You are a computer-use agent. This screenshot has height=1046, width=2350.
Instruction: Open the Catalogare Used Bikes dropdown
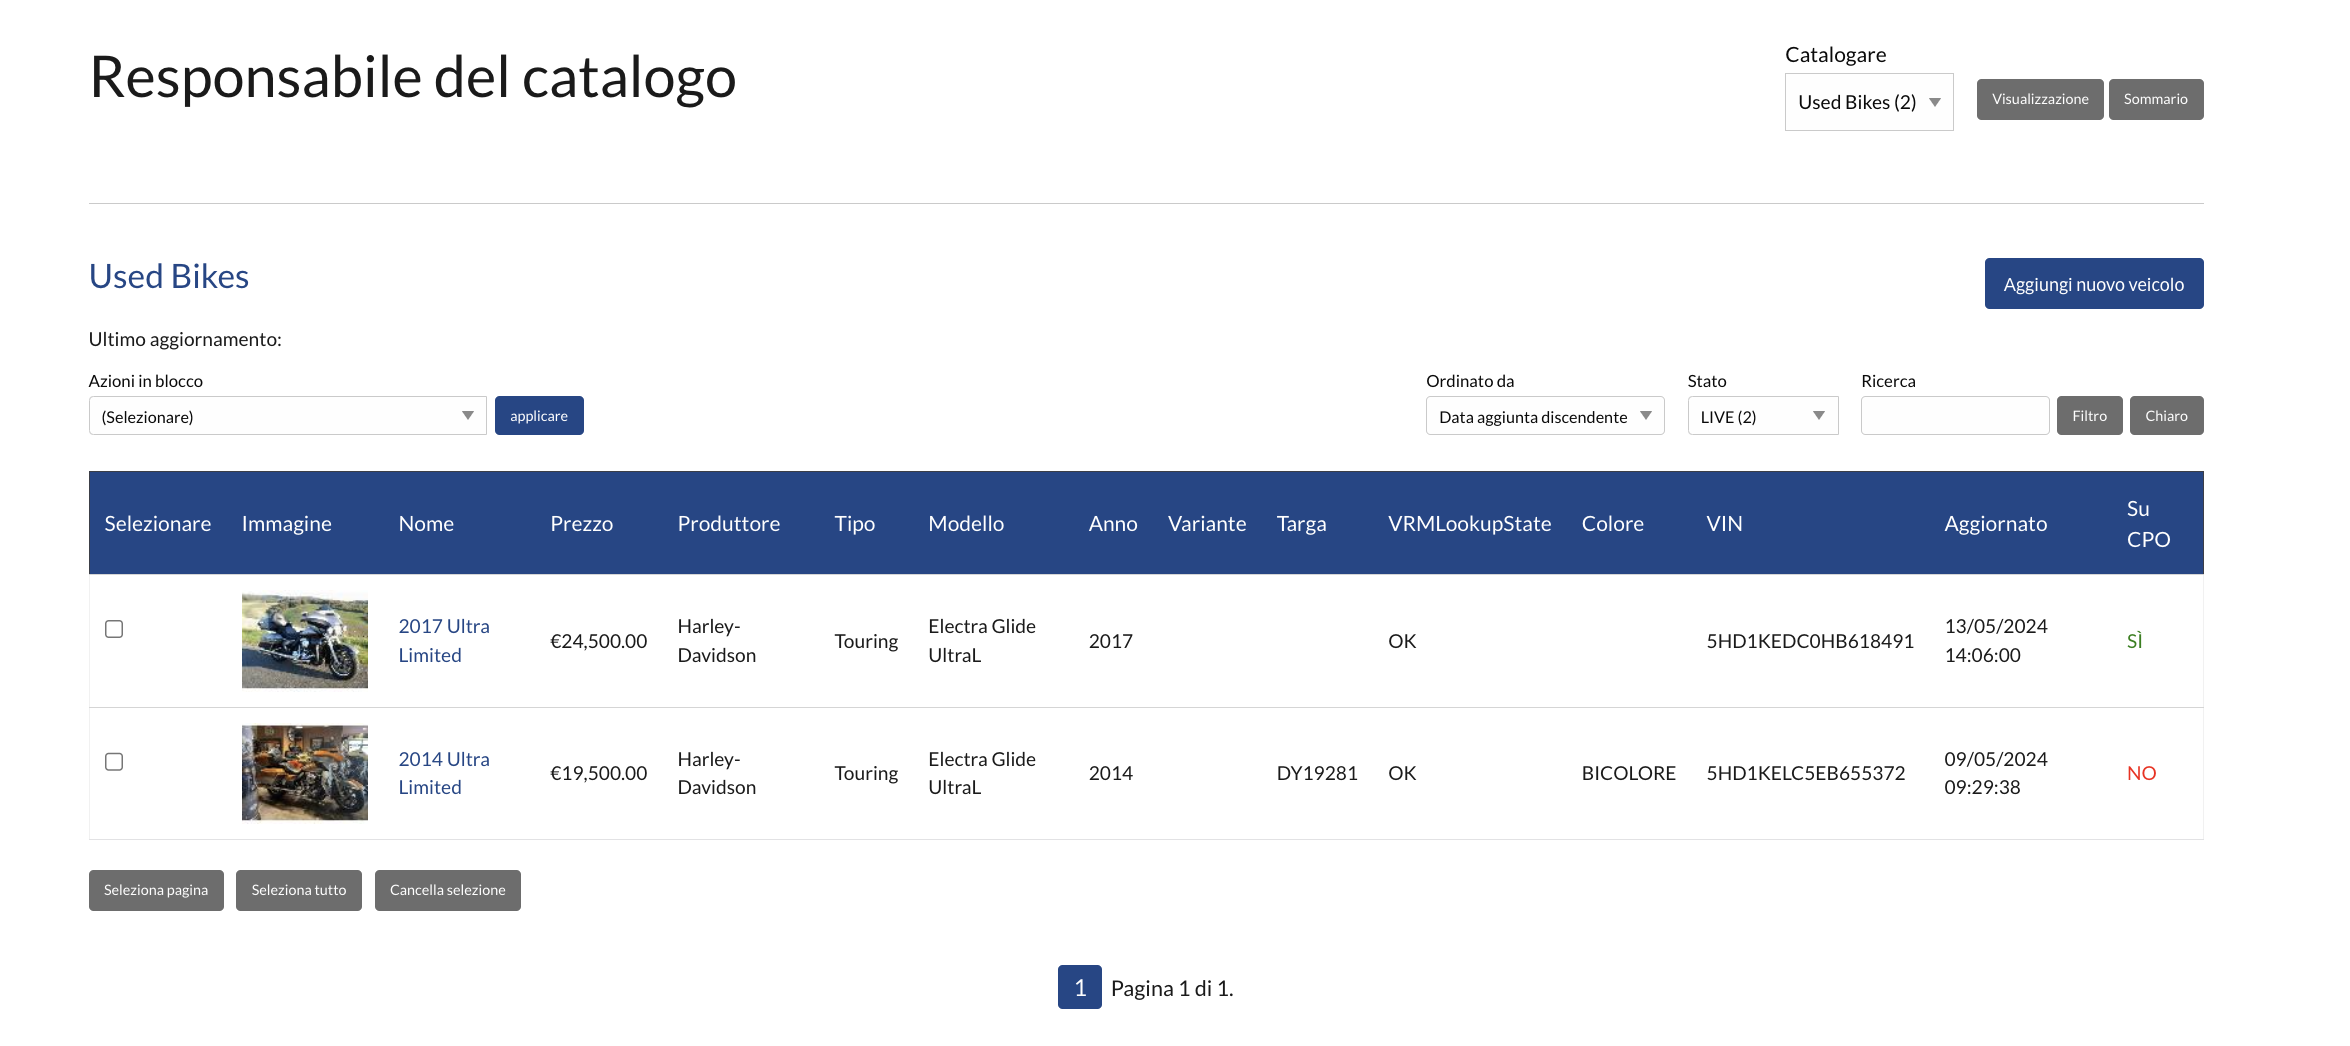[1868, 102]
